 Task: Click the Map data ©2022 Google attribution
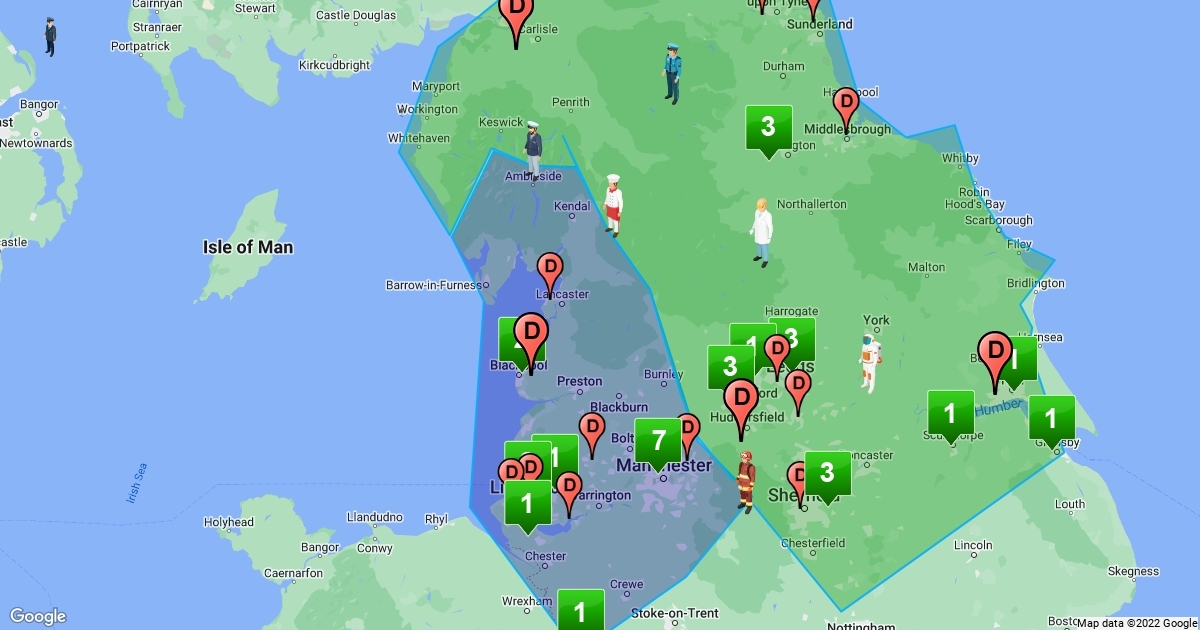[1136, 623]
